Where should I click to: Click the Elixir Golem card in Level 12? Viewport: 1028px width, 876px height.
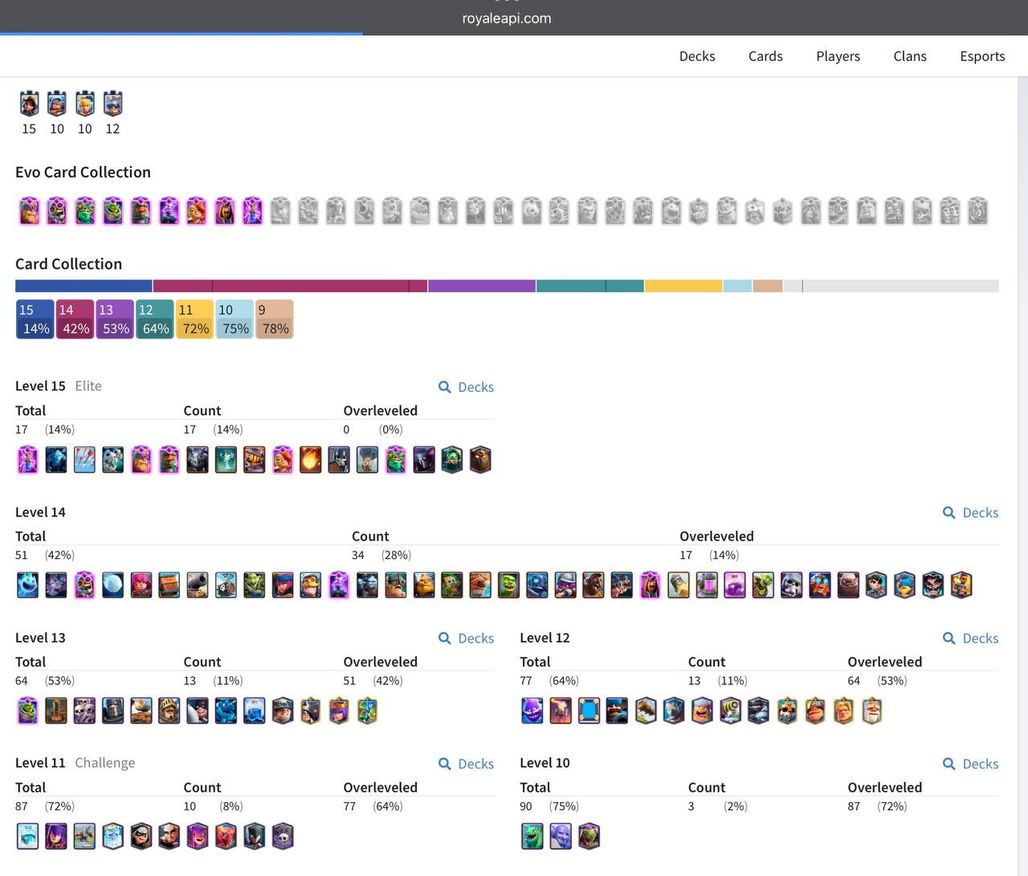pos(532,711)
